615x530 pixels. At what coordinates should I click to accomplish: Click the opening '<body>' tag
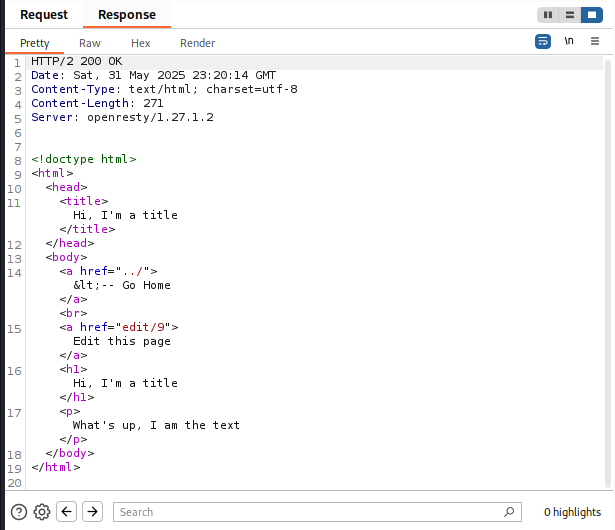tap(66, 257)
